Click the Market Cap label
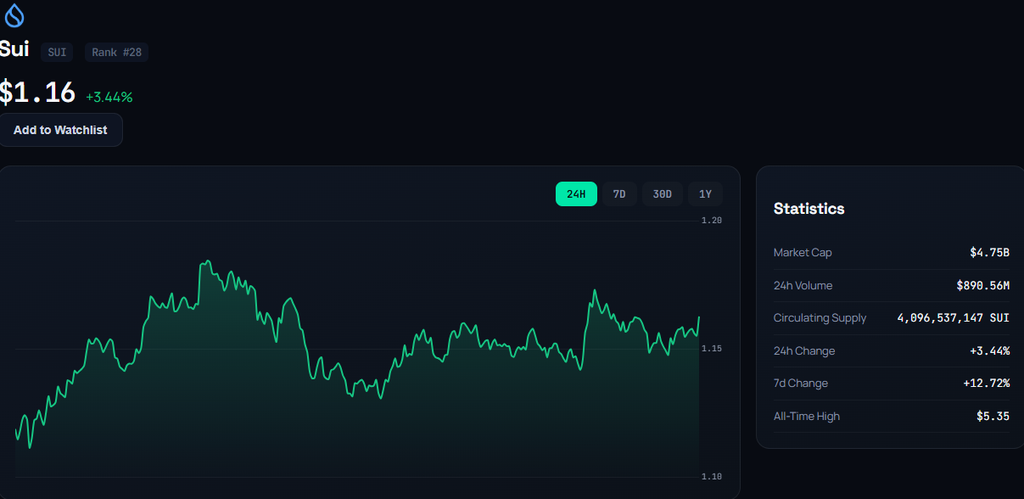Viewport: 1024px width, 499px height. 803,253
